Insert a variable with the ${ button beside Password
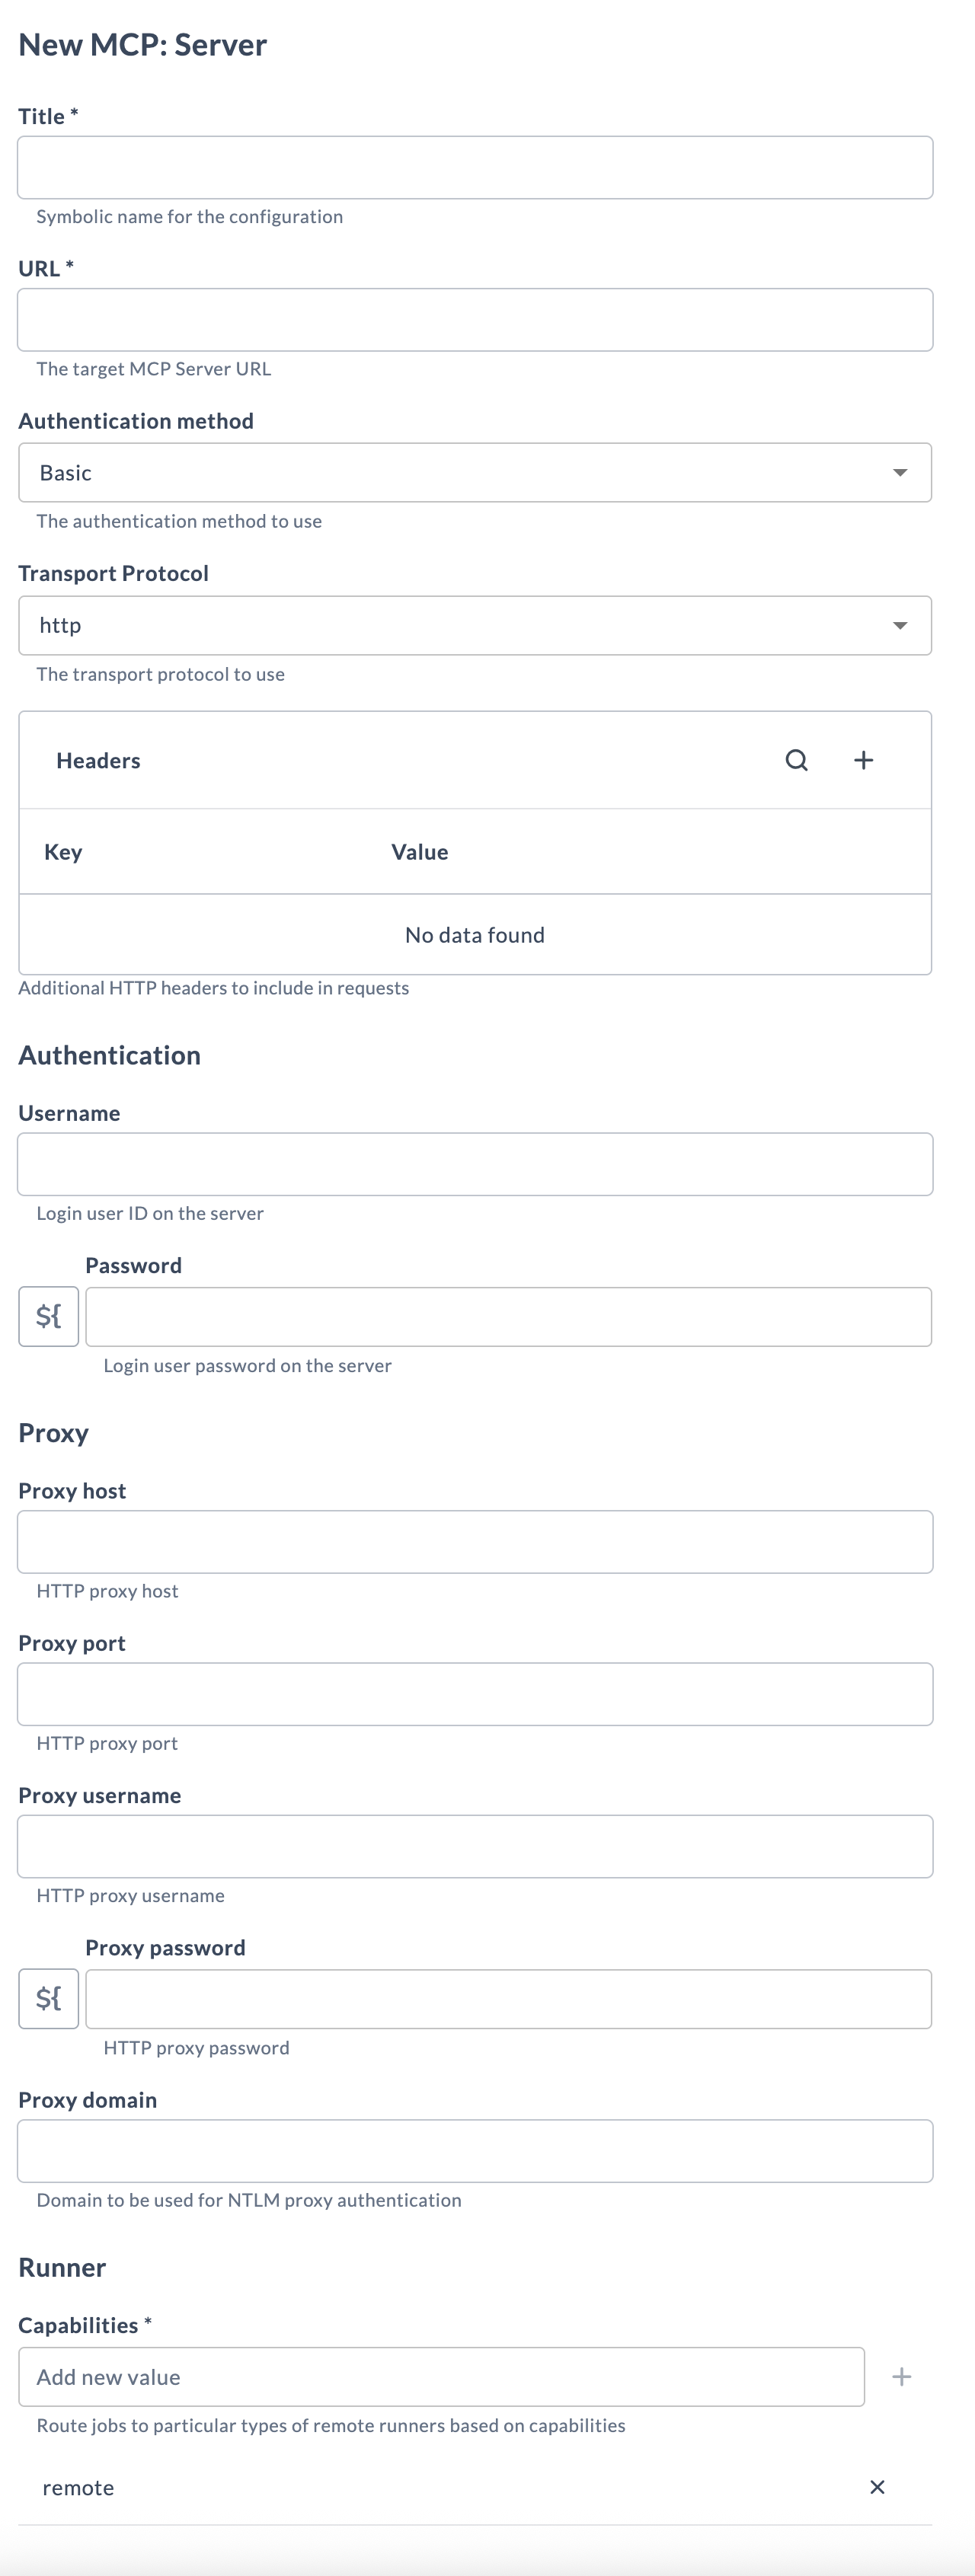 48,1316
